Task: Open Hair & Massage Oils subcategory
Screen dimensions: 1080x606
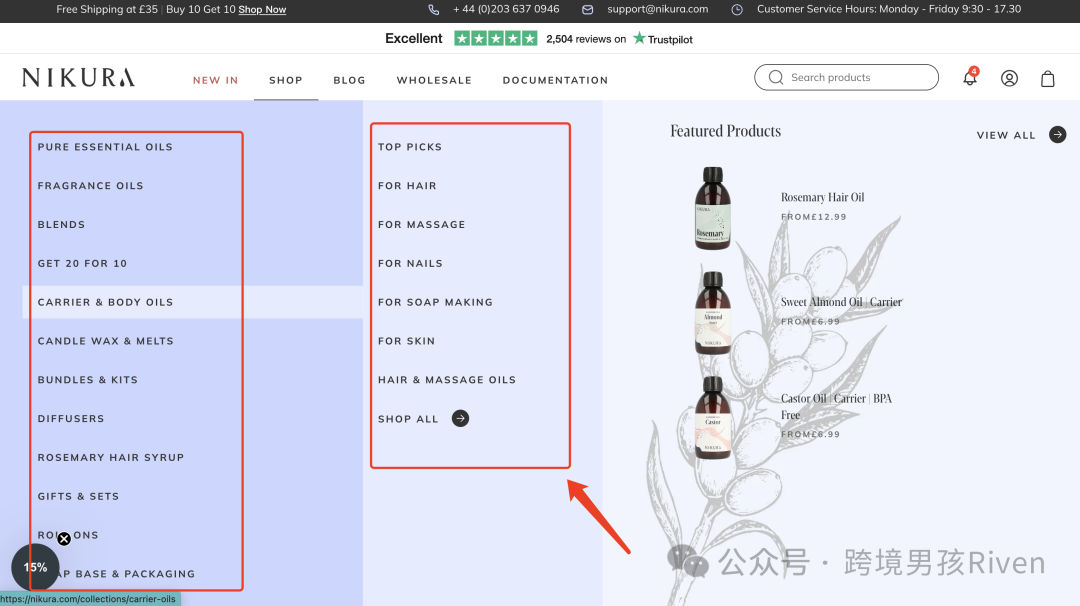Action: click(x=447, y=379)
